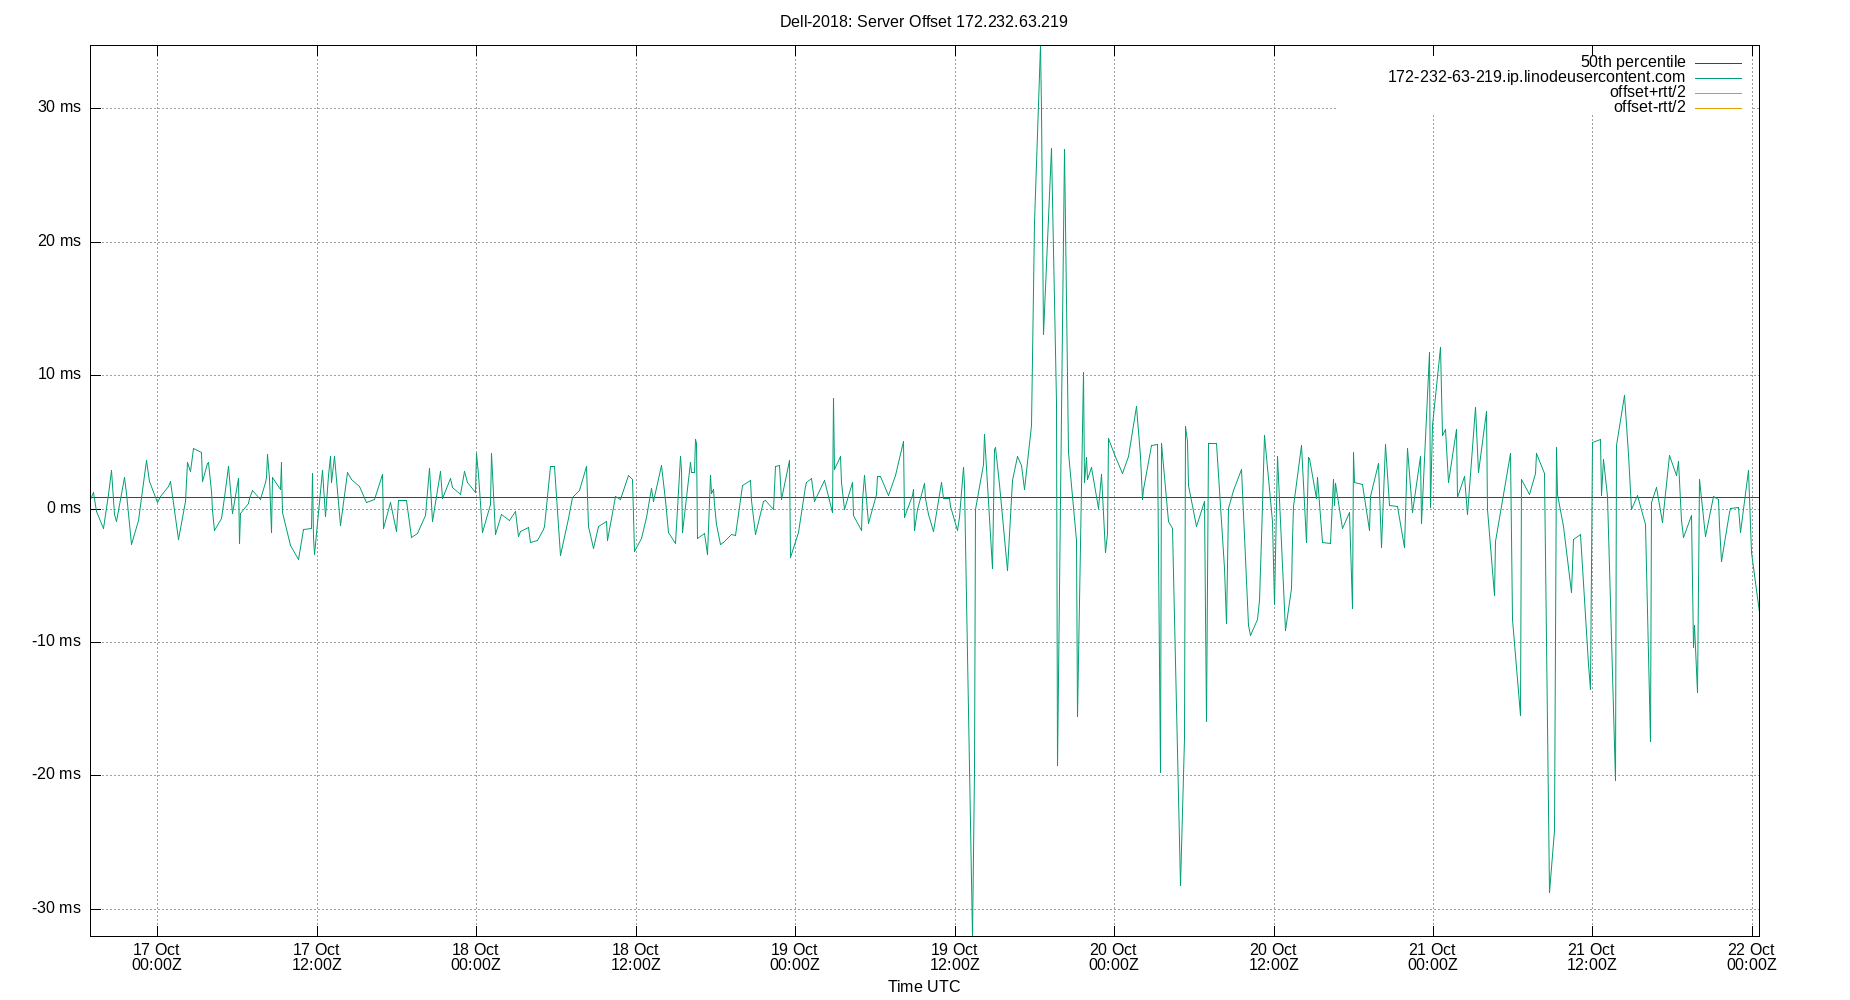1850x1000 pixels.
Task: Click the '10 ms' y-axis label
Action: click(59, 374)
